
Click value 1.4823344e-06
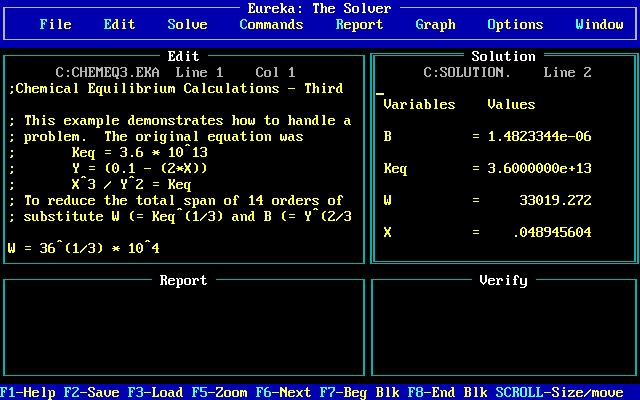click(540, 136)
